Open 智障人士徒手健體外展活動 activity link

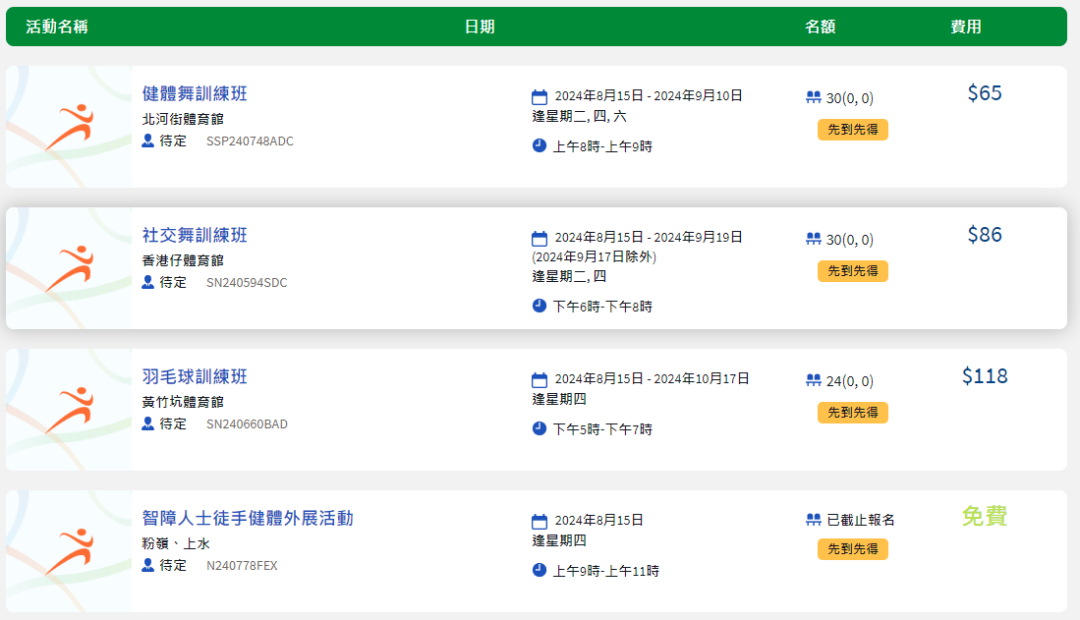click(247, 518)
